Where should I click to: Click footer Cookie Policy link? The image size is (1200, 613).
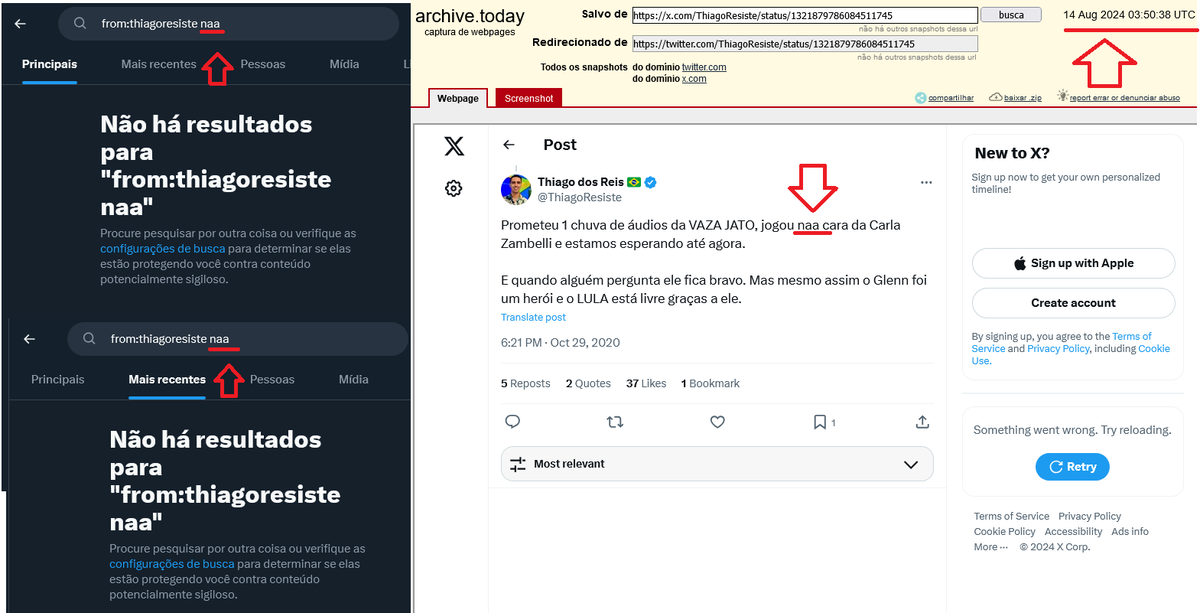pyautogui.click(x=1005, y=532)
